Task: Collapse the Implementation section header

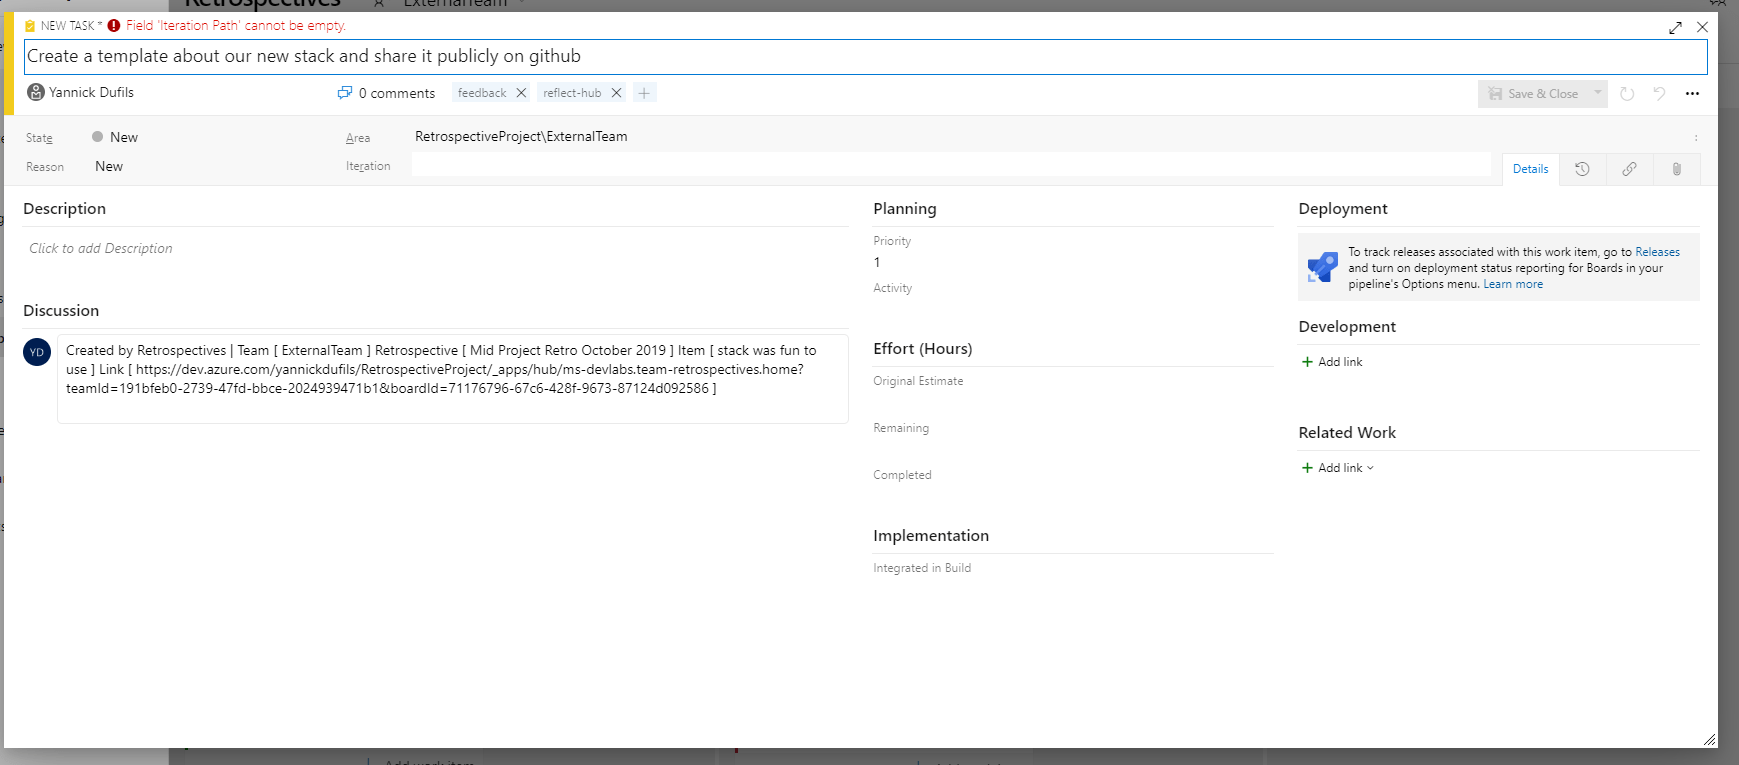Action: tap(931, 536)
